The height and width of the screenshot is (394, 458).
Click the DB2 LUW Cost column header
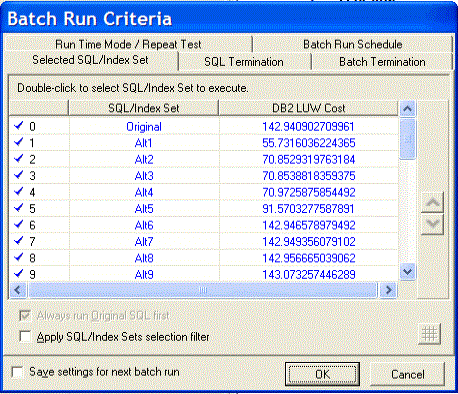308,108
